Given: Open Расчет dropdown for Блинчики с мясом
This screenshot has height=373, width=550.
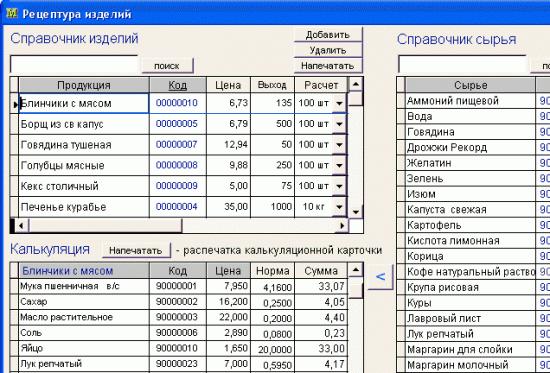Looking at the screenshot, I should [x=339, y=103].
